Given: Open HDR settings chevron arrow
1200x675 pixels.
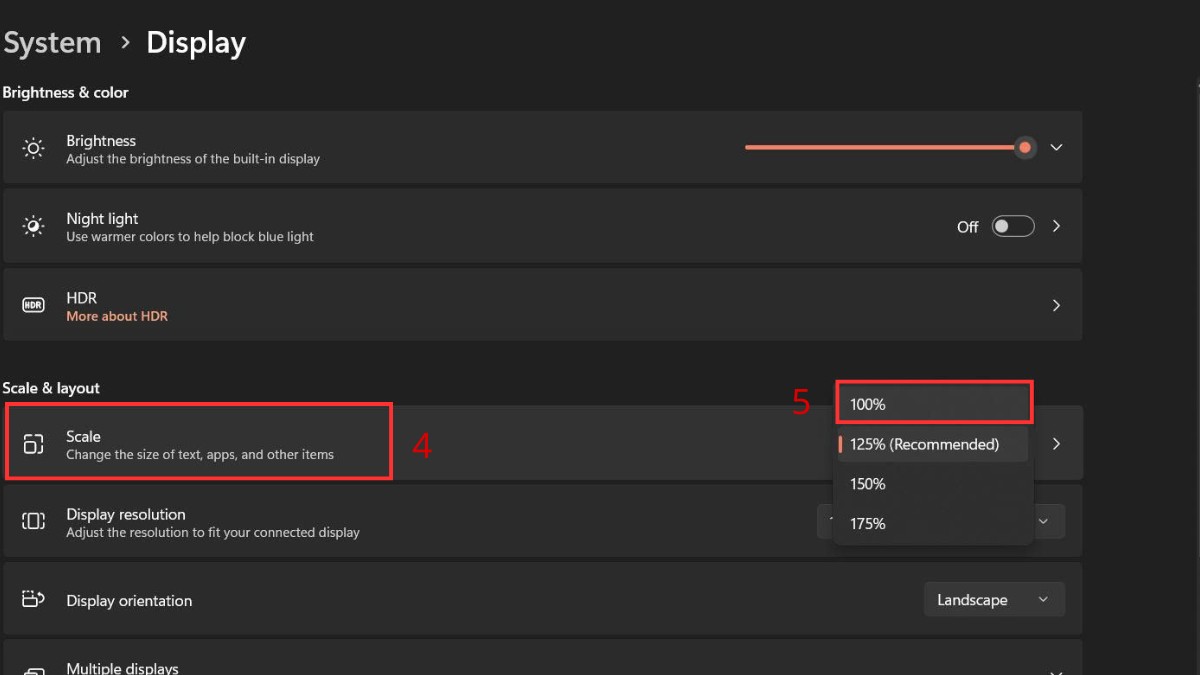Looking at the screenshot, I should coord(1056,305).
